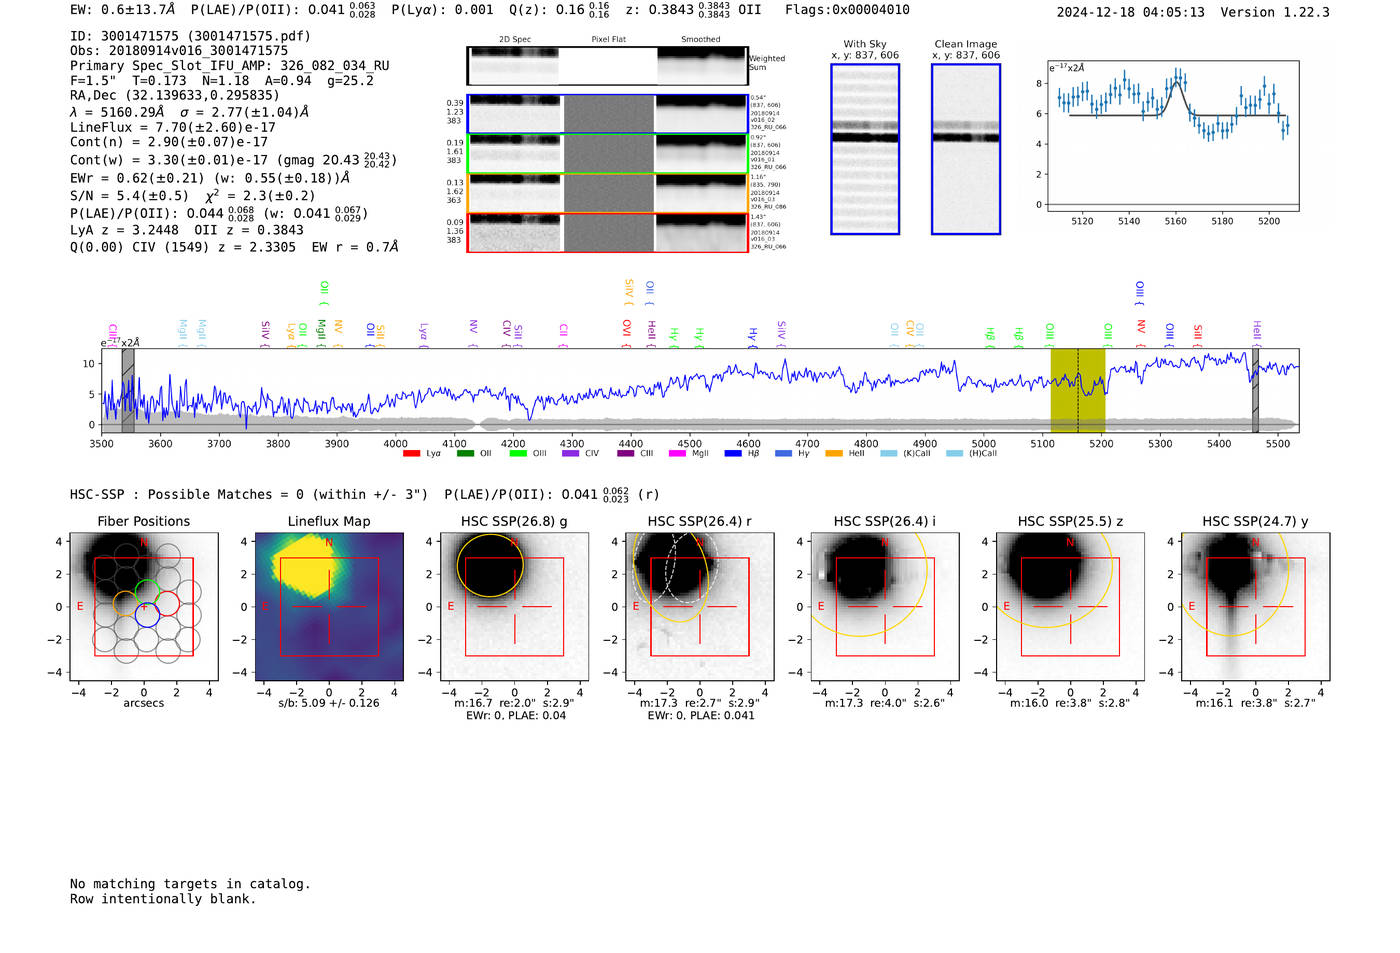The height and width of the screenshot is (953, 1400).
Task: Click the Clean Image cutout
Action: pos(966,149)
